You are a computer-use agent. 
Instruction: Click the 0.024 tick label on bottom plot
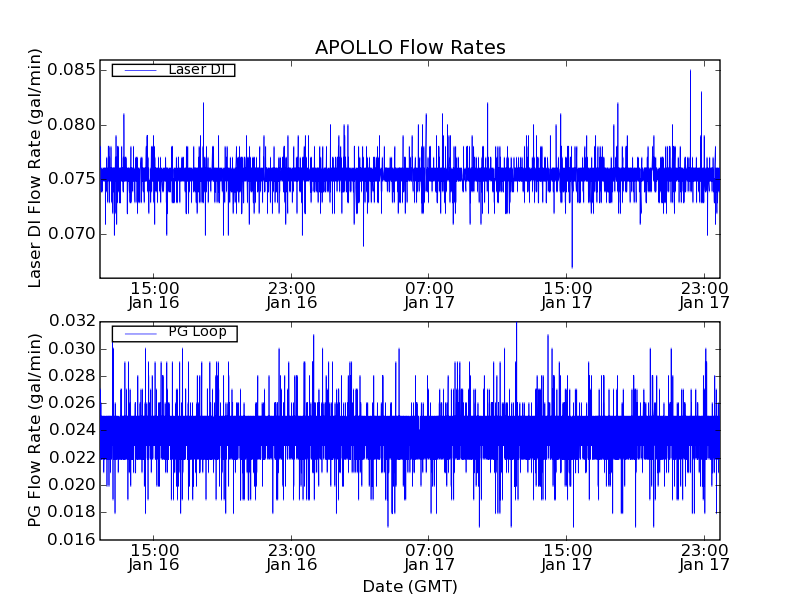(72, 430)
